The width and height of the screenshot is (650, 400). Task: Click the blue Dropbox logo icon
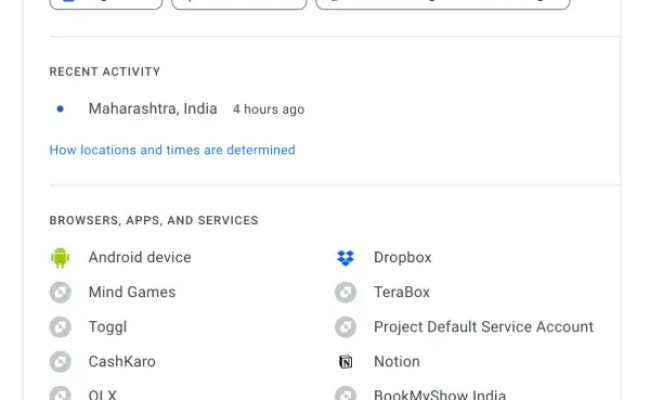(346, 257)
